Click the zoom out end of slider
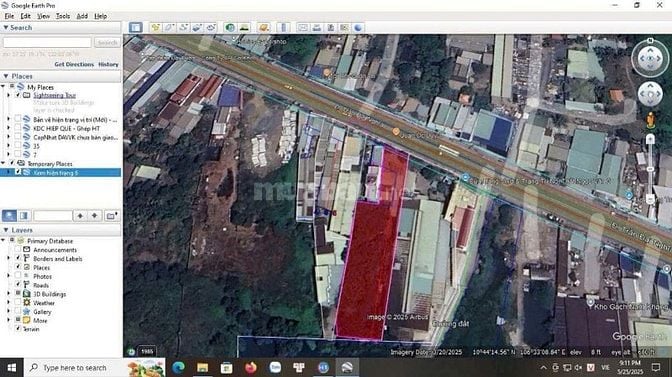 click(x=650, y=199)
